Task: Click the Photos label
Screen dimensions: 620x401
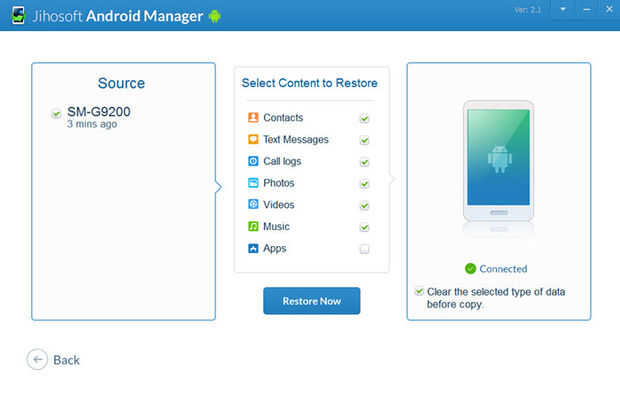Action: click(x=279, y=183)
